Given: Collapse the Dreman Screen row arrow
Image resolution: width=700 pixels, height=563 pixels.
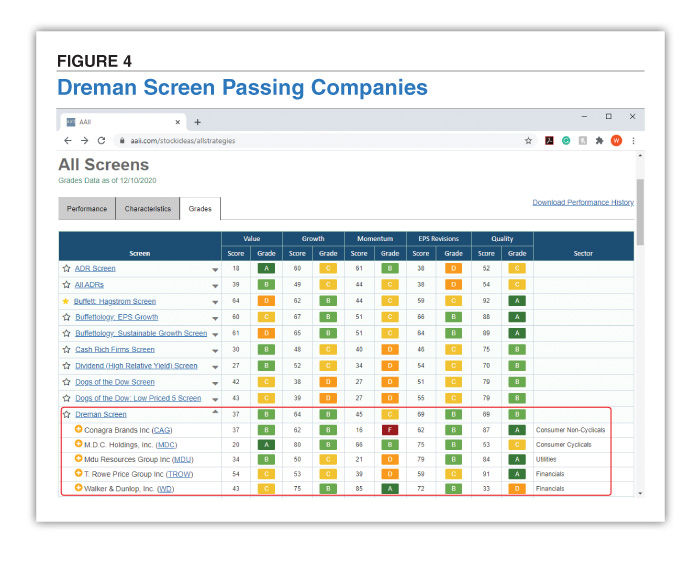Looking at the screenshot, I should click(x=215, y=412).
